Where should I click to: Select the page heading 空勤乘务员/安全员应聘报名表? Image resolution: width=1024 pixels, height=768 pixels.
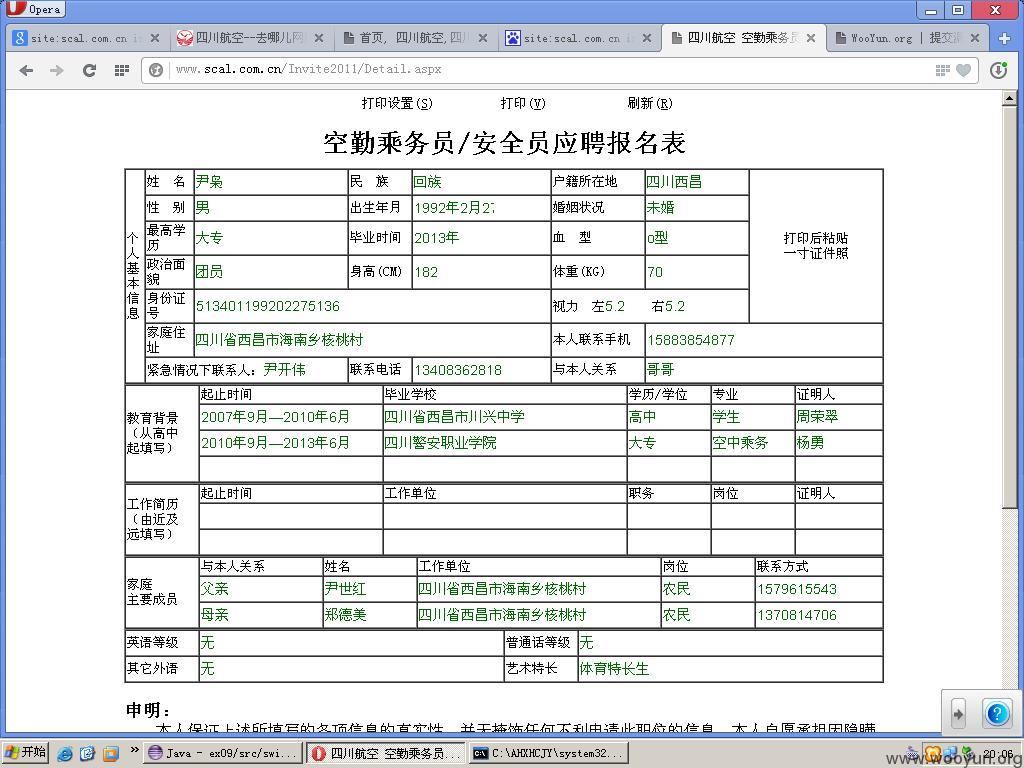(504, 143)
